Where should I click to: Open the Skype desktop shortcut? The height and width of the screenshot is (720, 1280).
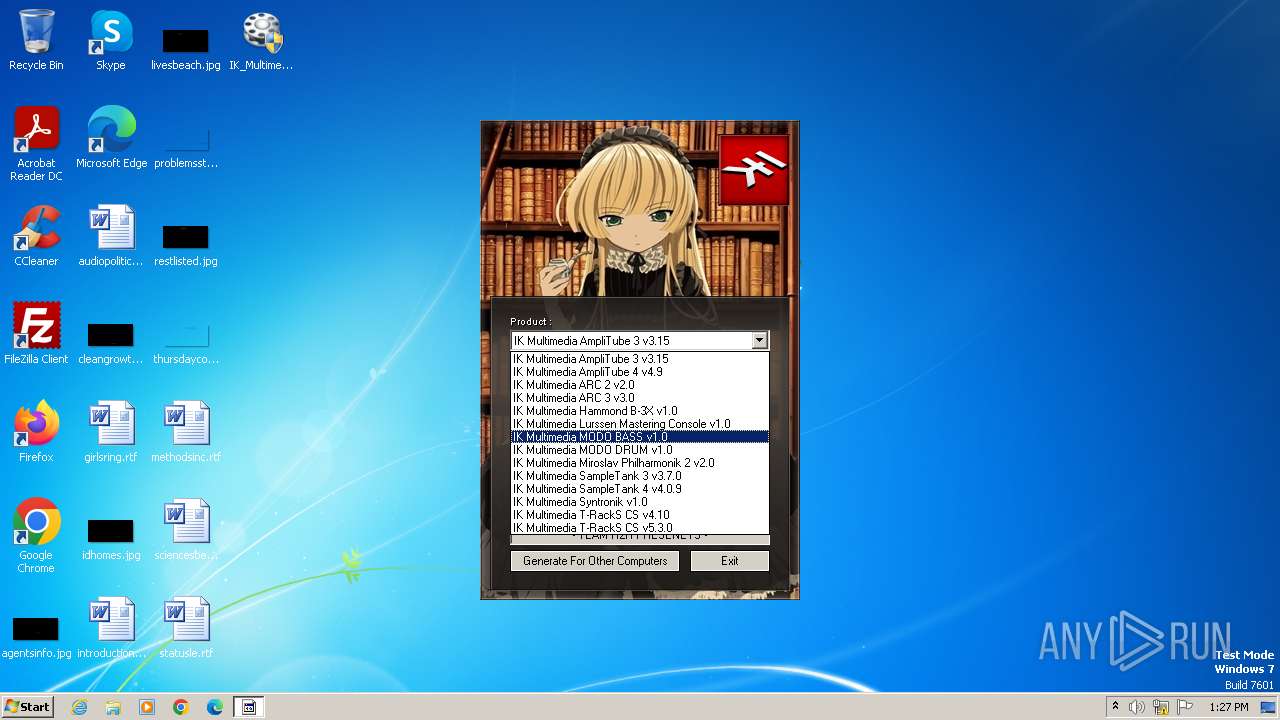pos(110,40)
